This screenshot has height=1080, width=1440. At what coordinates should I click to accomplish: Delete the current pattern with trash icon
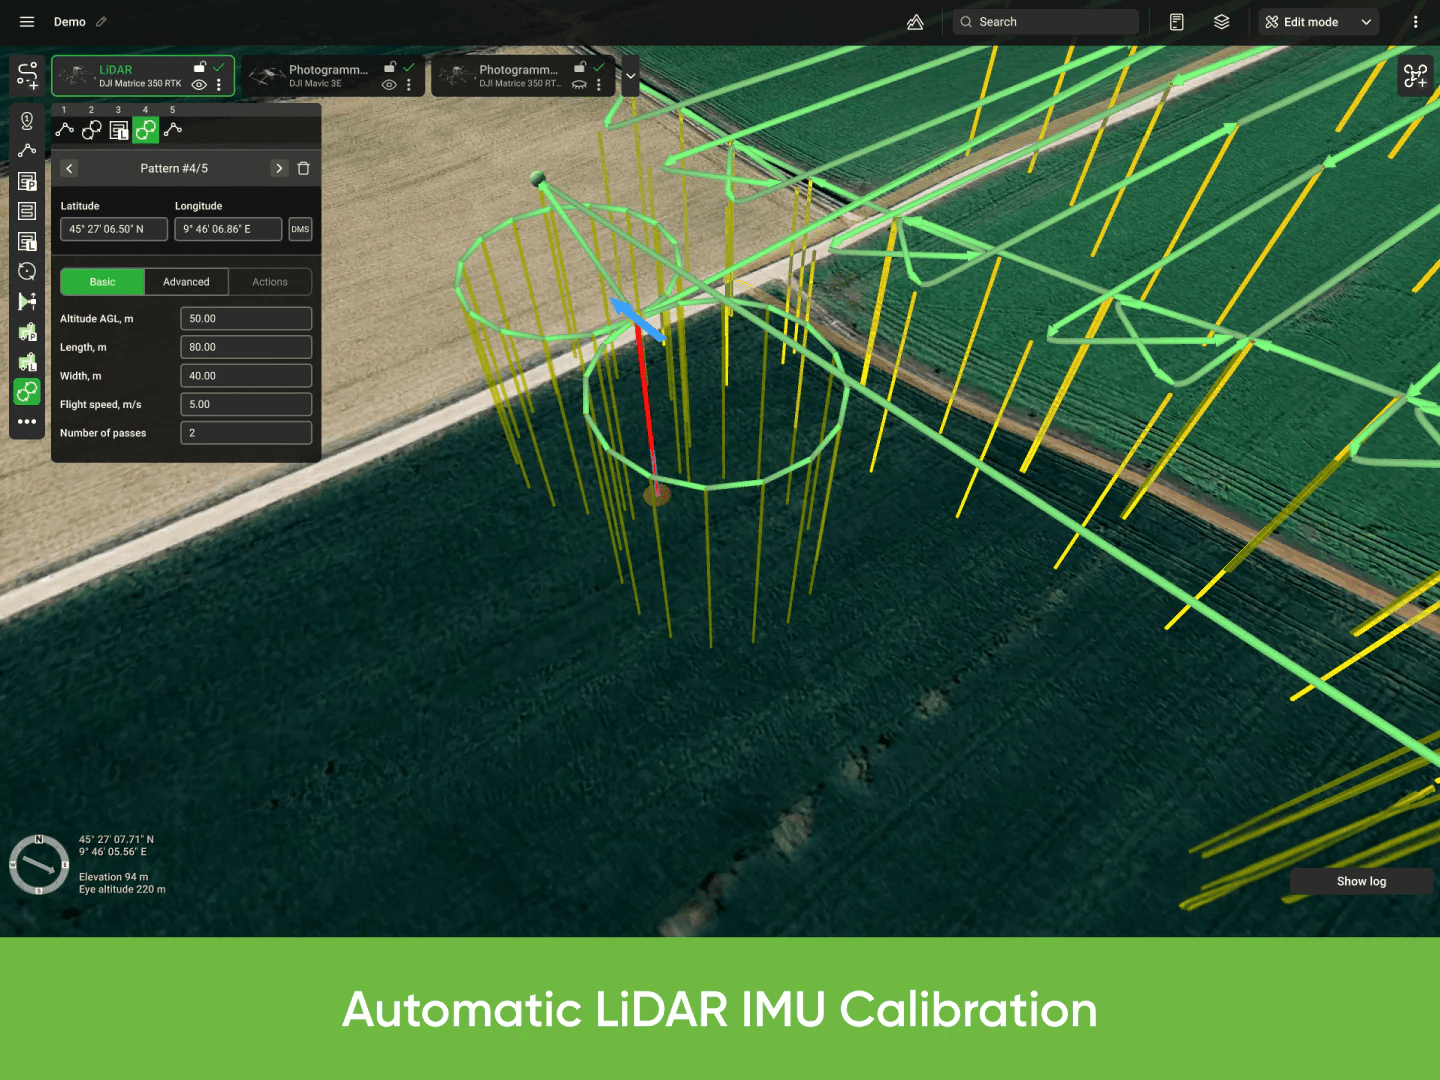304,169
